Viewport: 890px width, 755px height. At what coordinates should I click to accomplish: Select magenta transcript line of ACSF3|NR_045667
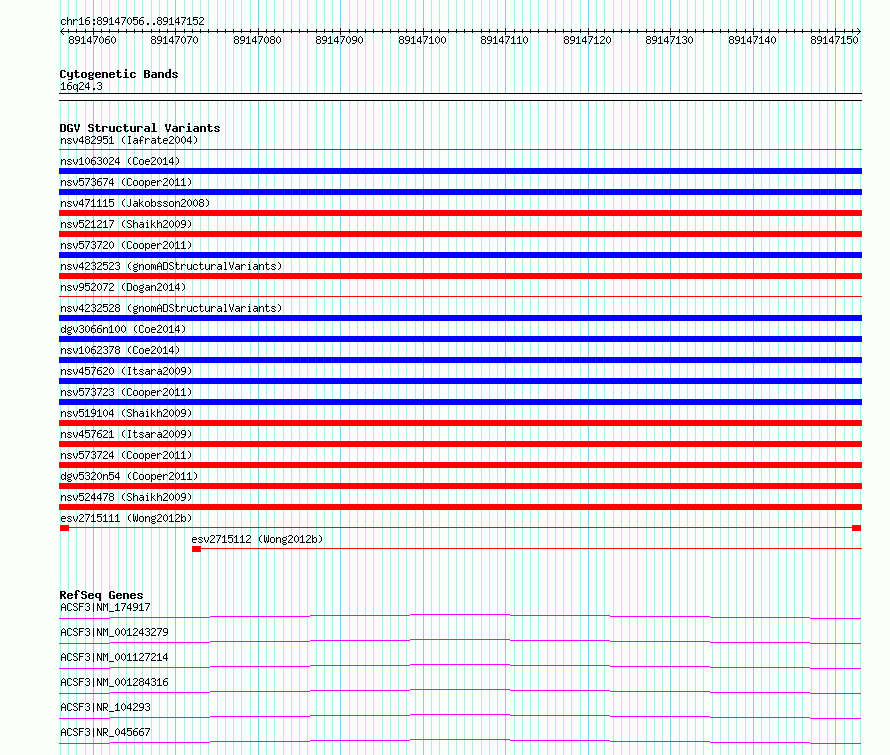[460, 741]
